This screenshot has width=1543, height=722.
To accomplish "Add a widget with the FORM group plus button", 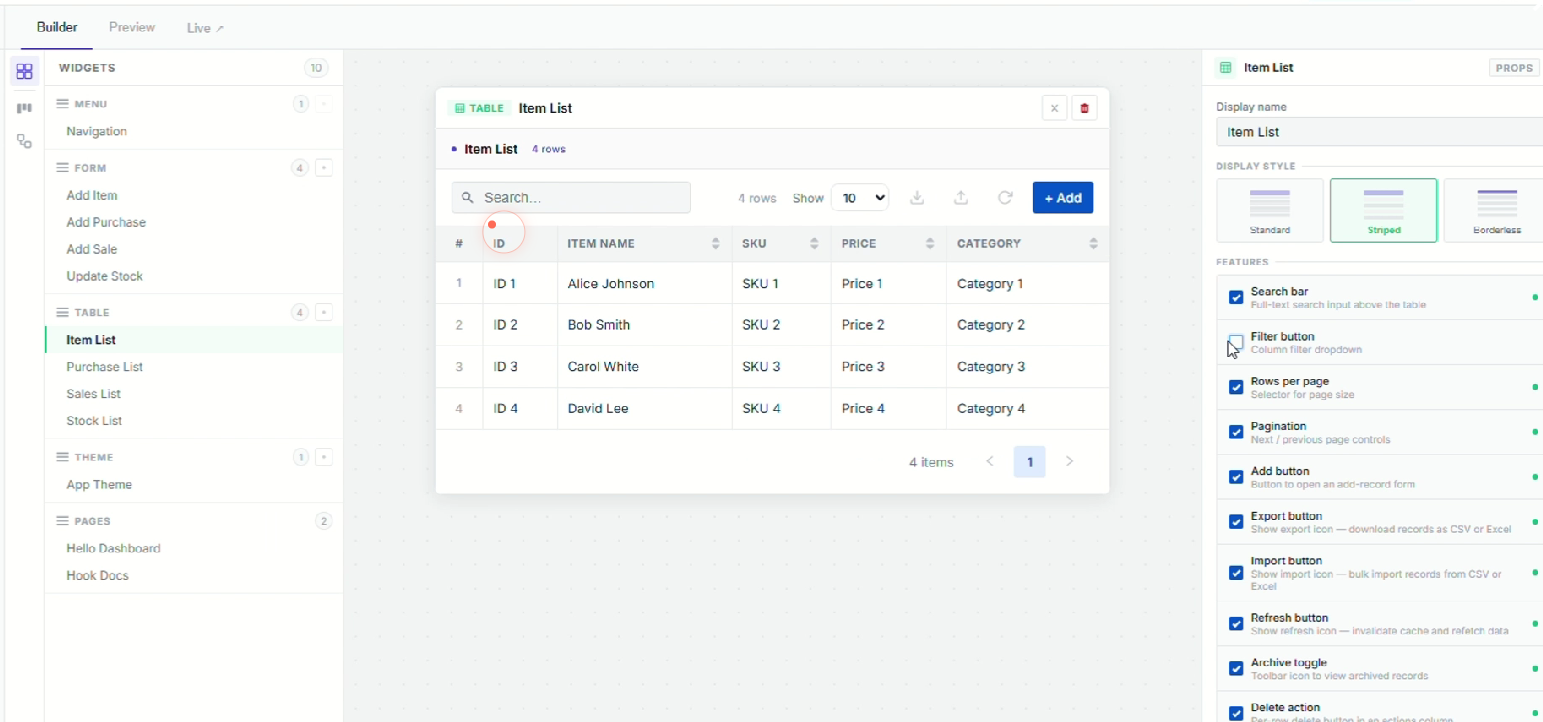I will pos(323,168).
